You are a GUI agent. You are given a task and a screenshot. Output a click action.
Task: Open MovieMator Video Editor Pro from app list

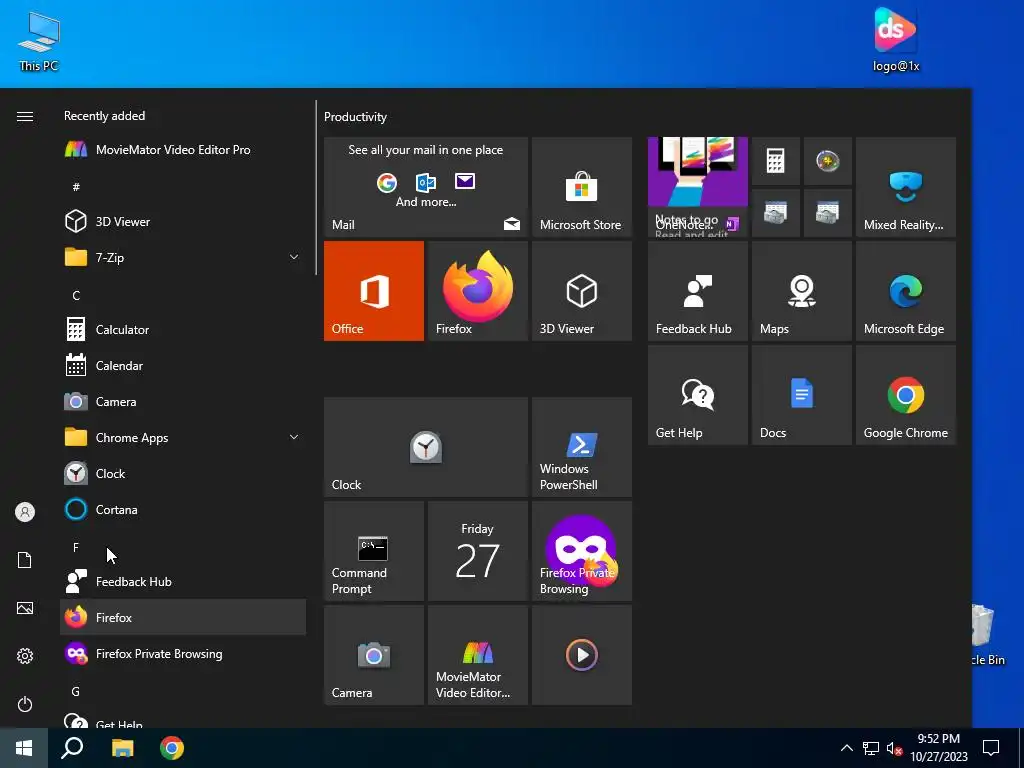(183, 150)
